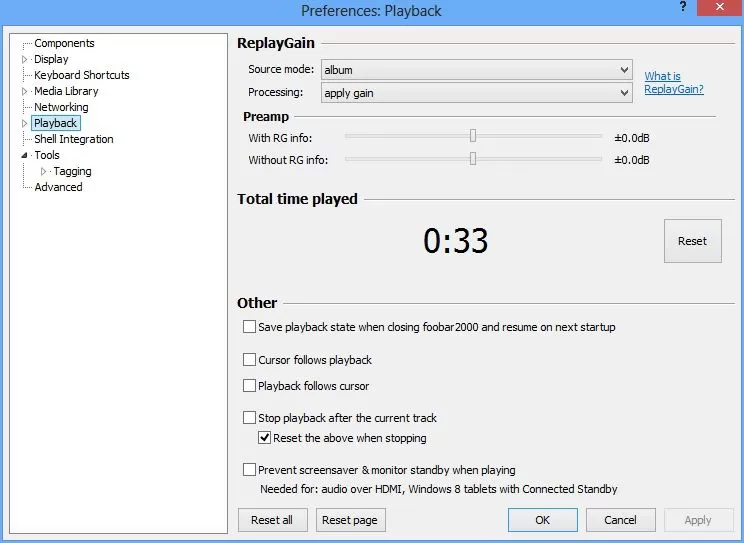This screenshot has height=543, width=744.
Task: Select the Playback tree item
Action: [56, 123]
